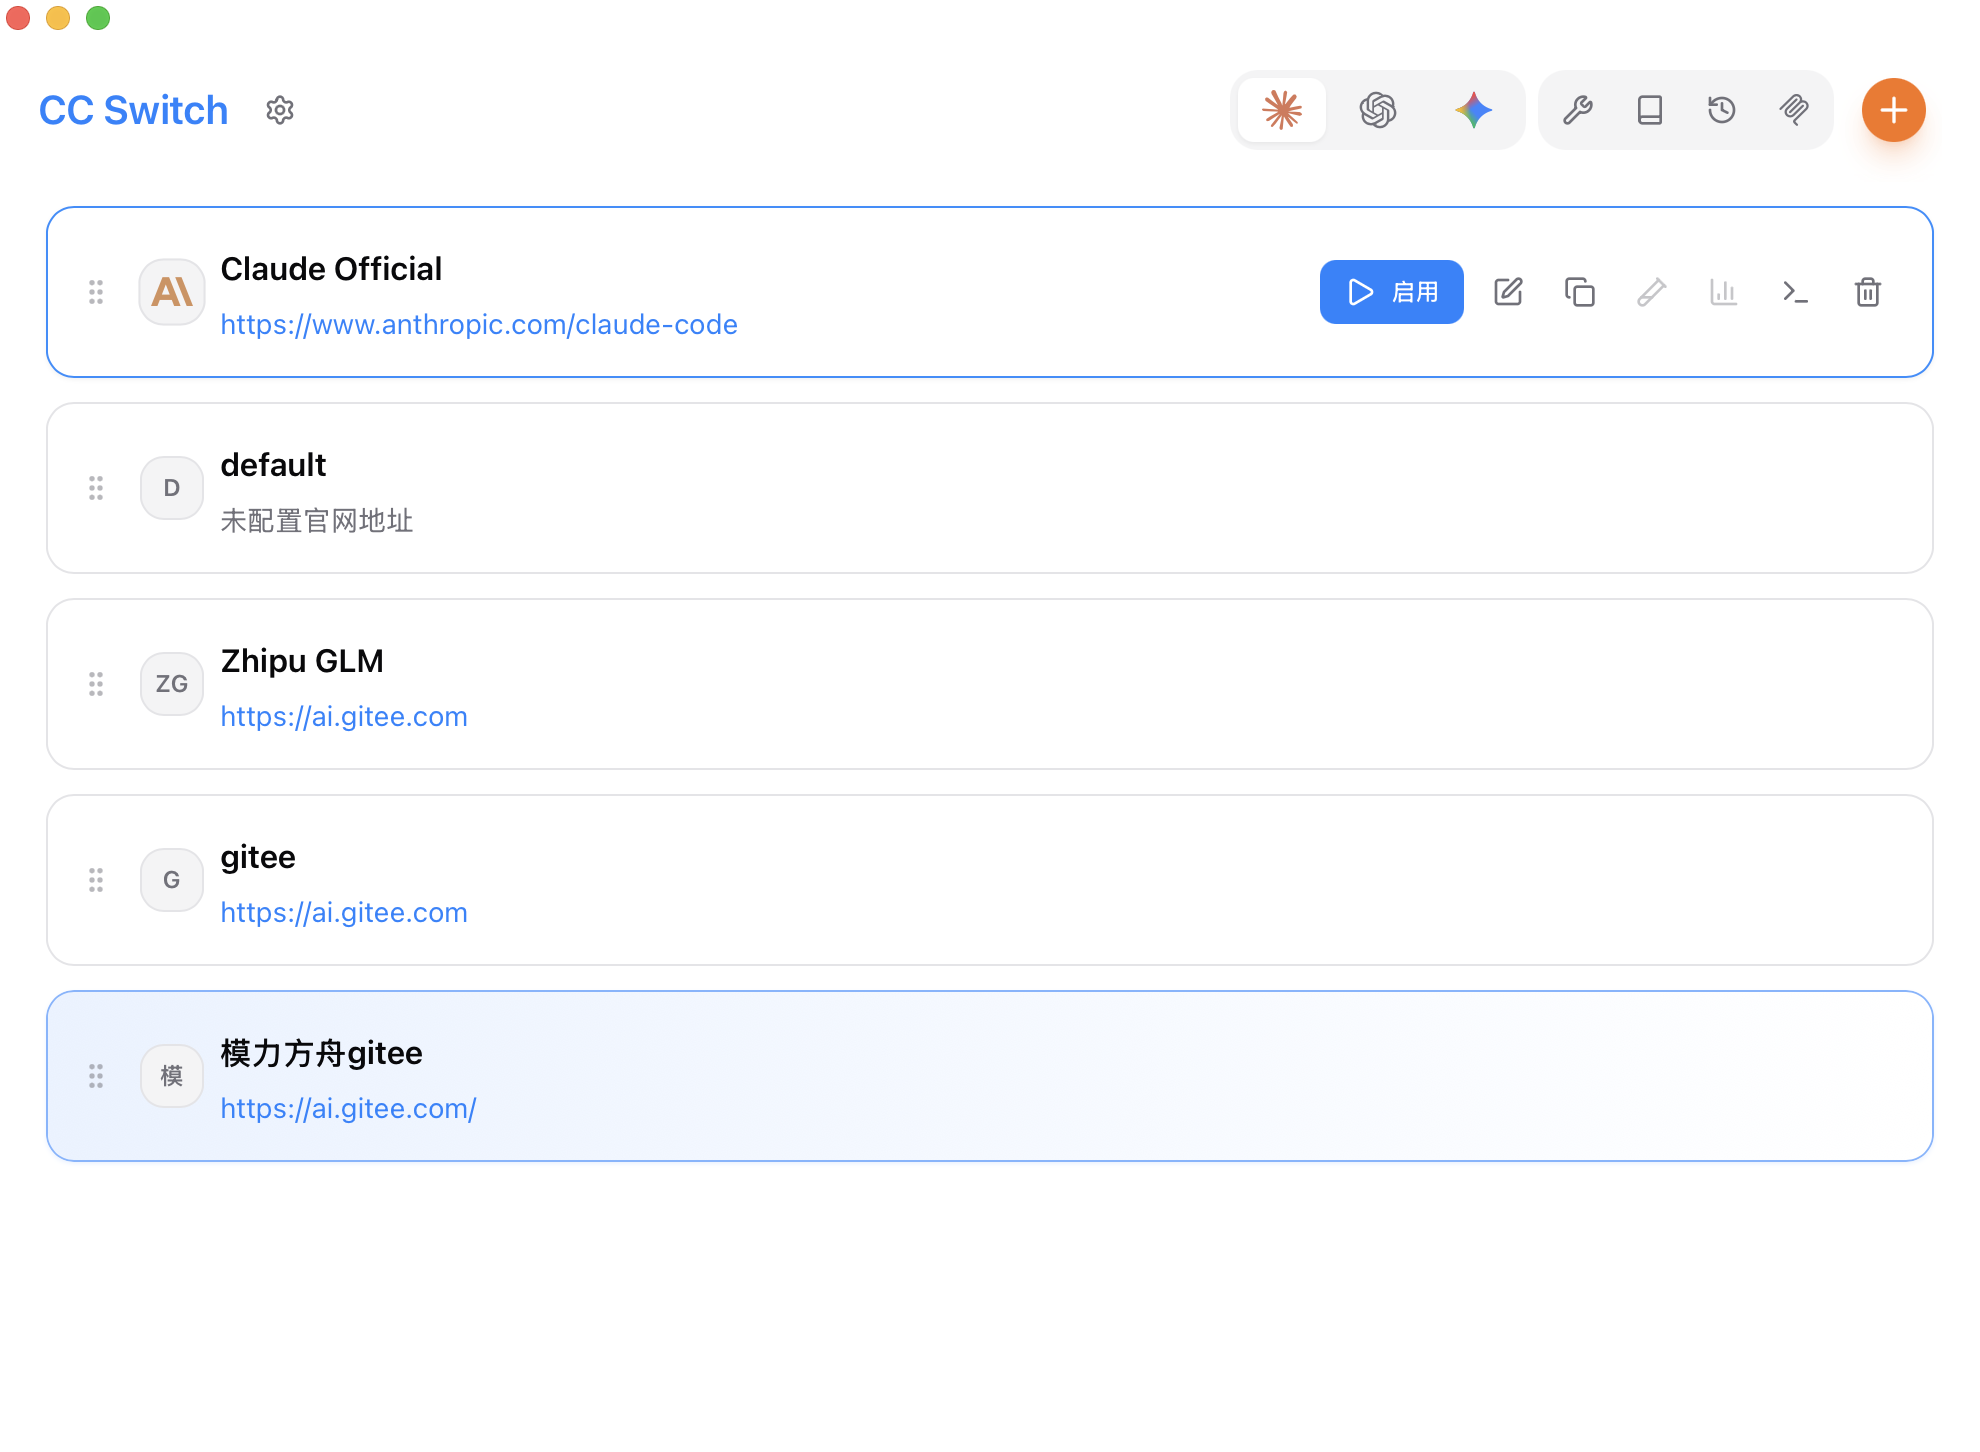Switch to the Claude app tab
This screenshot has height=1452, width=1980.
coord(1282,110)
